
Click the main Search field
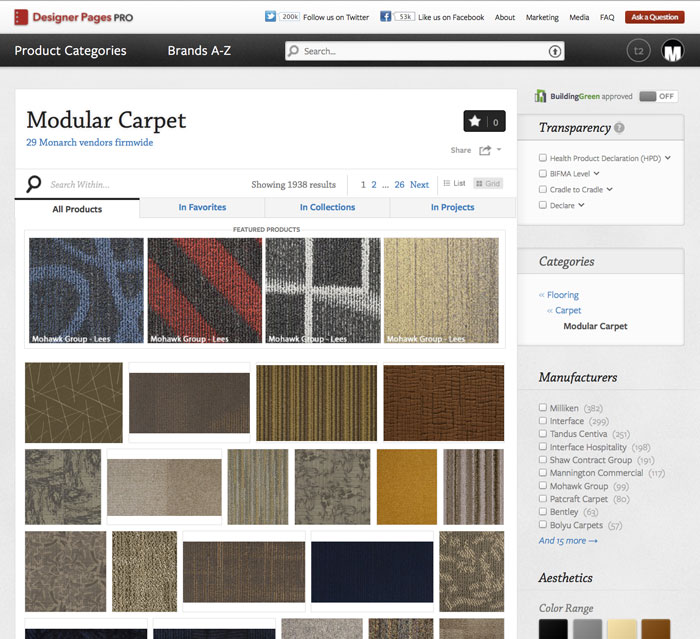tap(425, 51)
